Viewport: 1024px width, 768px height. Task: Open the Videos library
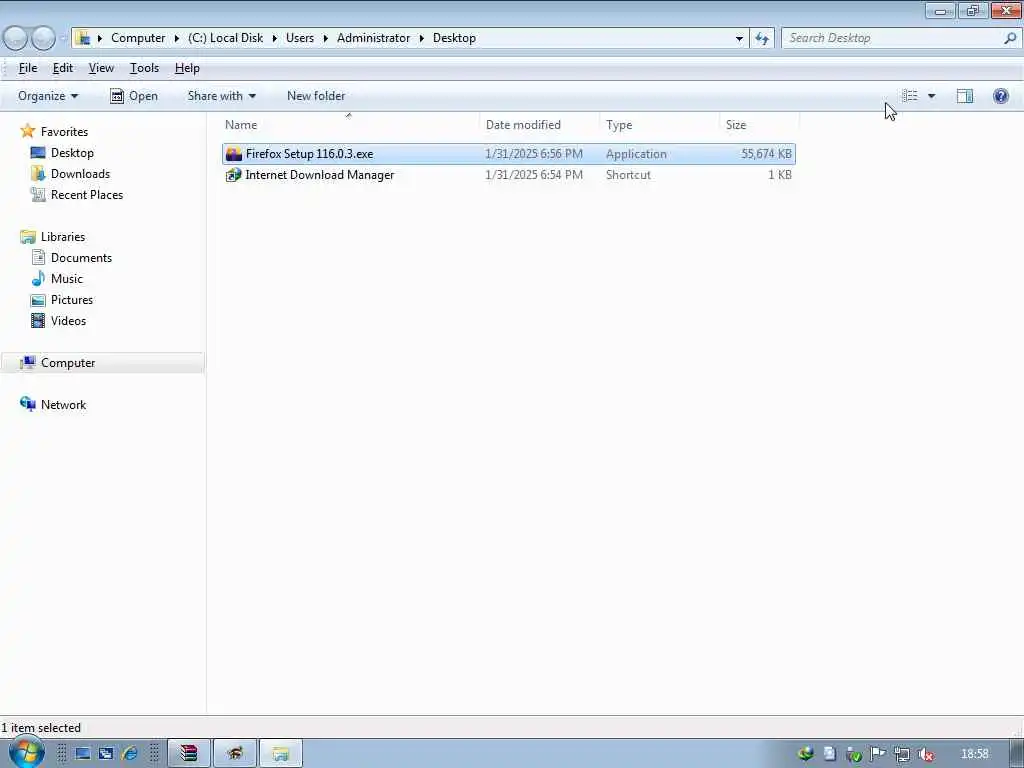click(68, 321)
